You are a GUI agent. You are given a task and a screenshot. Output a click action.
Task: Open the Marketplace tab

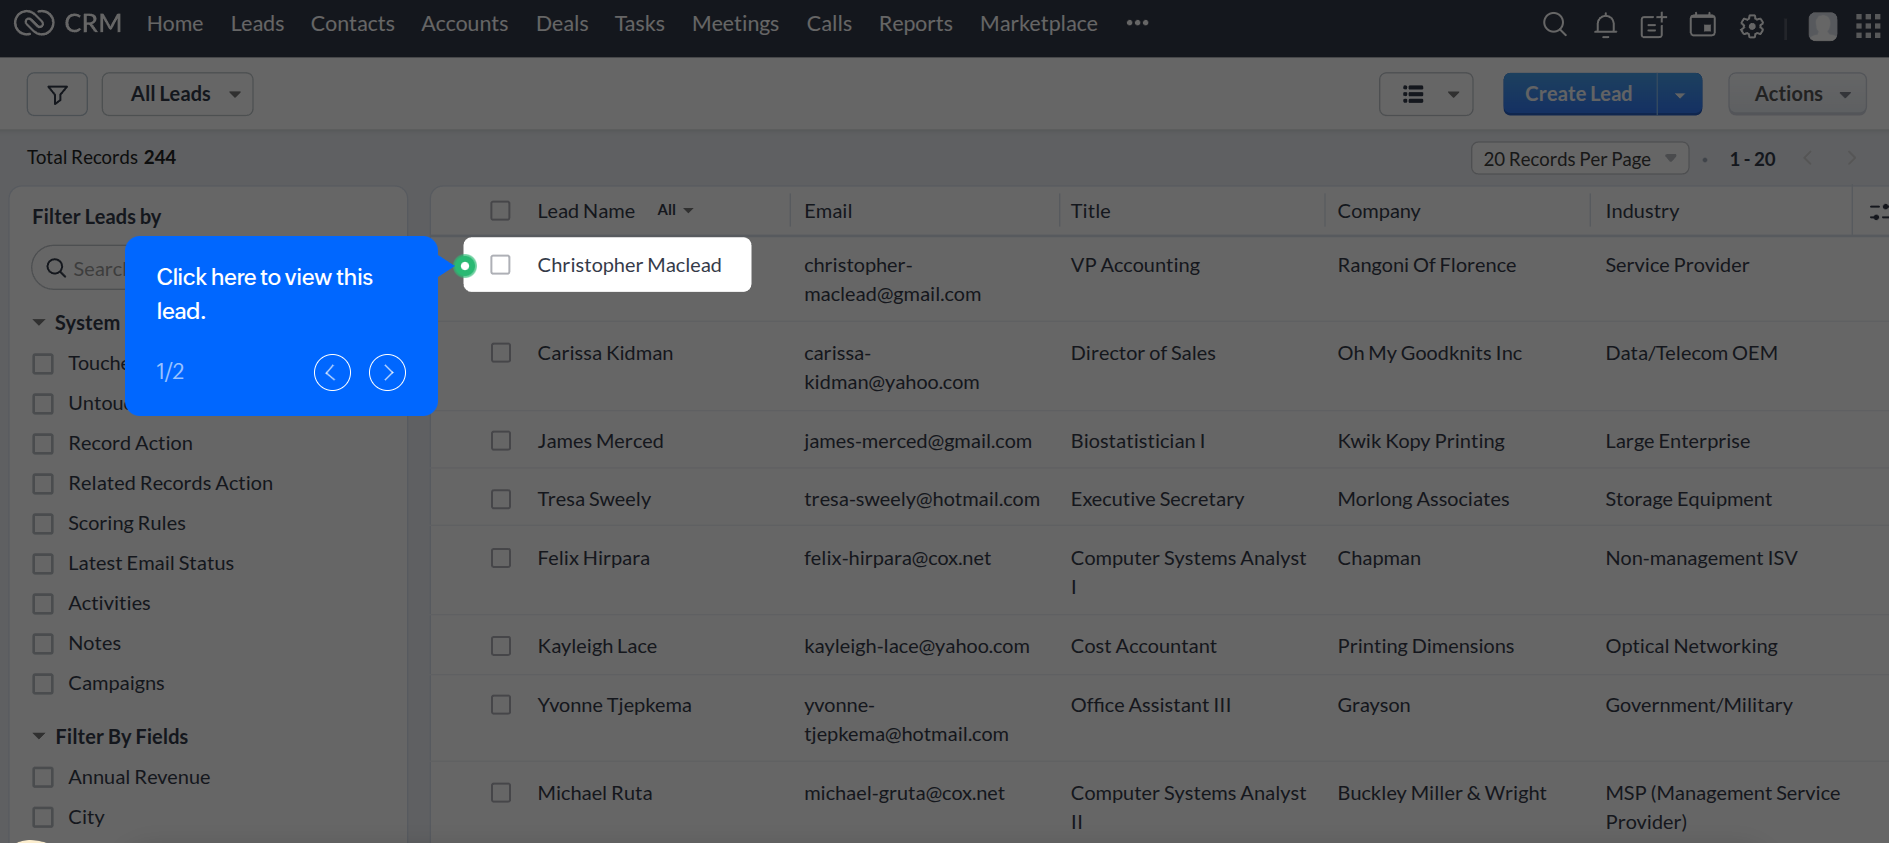[x=1038, y=23]
